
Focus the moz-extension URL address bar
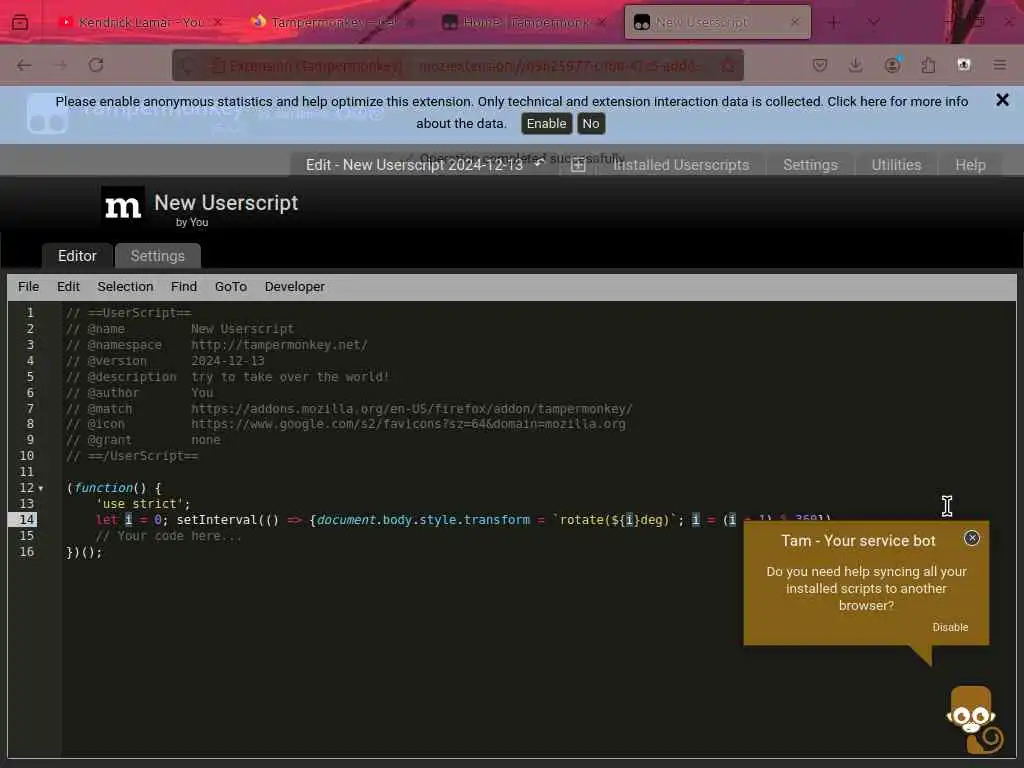(x=457, y=65)
